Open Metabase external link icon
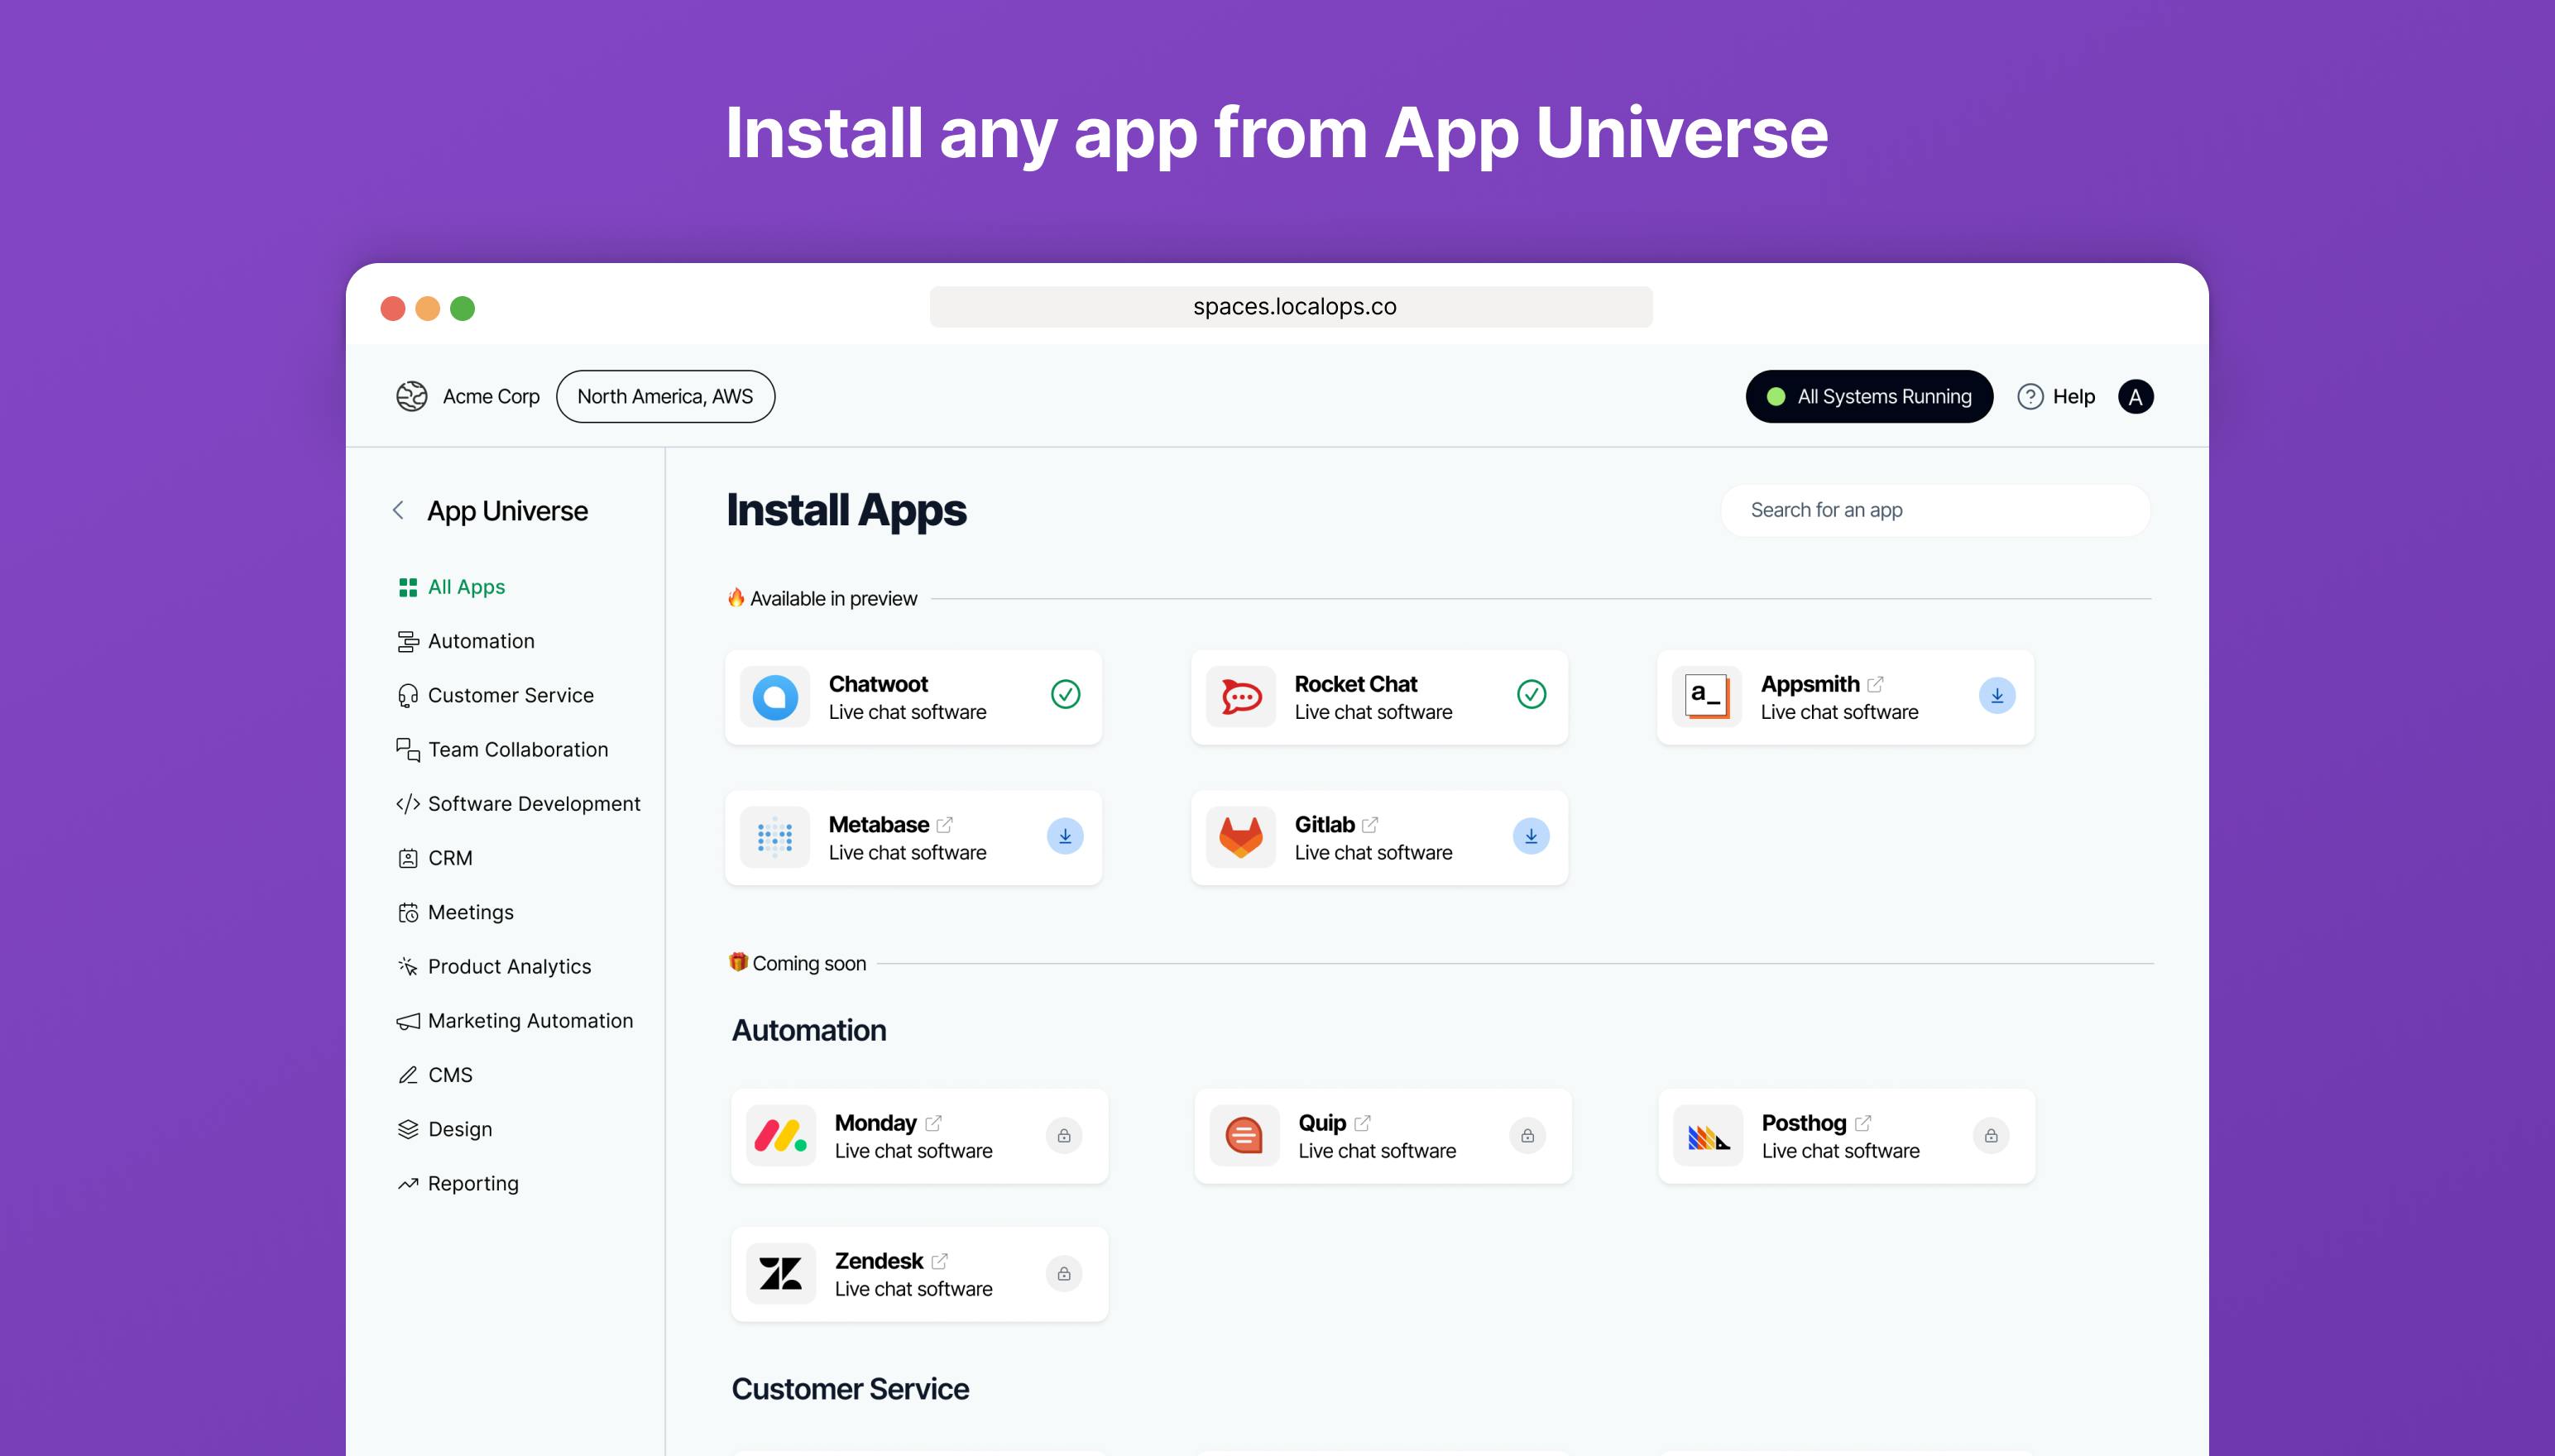 945,825
